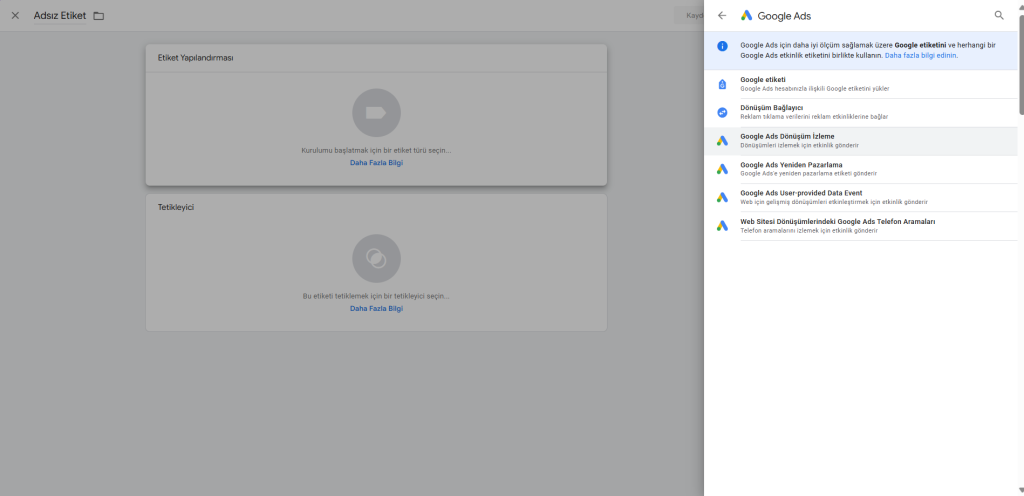Image resolution: width=1024 pixels, height=496 pixels.
Task: Click the Google Ads Dönüşüm İzleme icon
Action: coord(722,141)
